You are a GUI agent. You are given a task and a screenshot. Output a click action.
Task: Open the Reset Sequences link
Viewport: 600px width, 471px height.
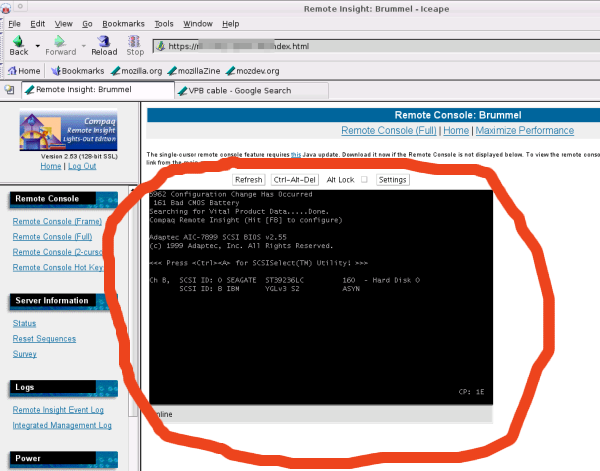point(44,339)
